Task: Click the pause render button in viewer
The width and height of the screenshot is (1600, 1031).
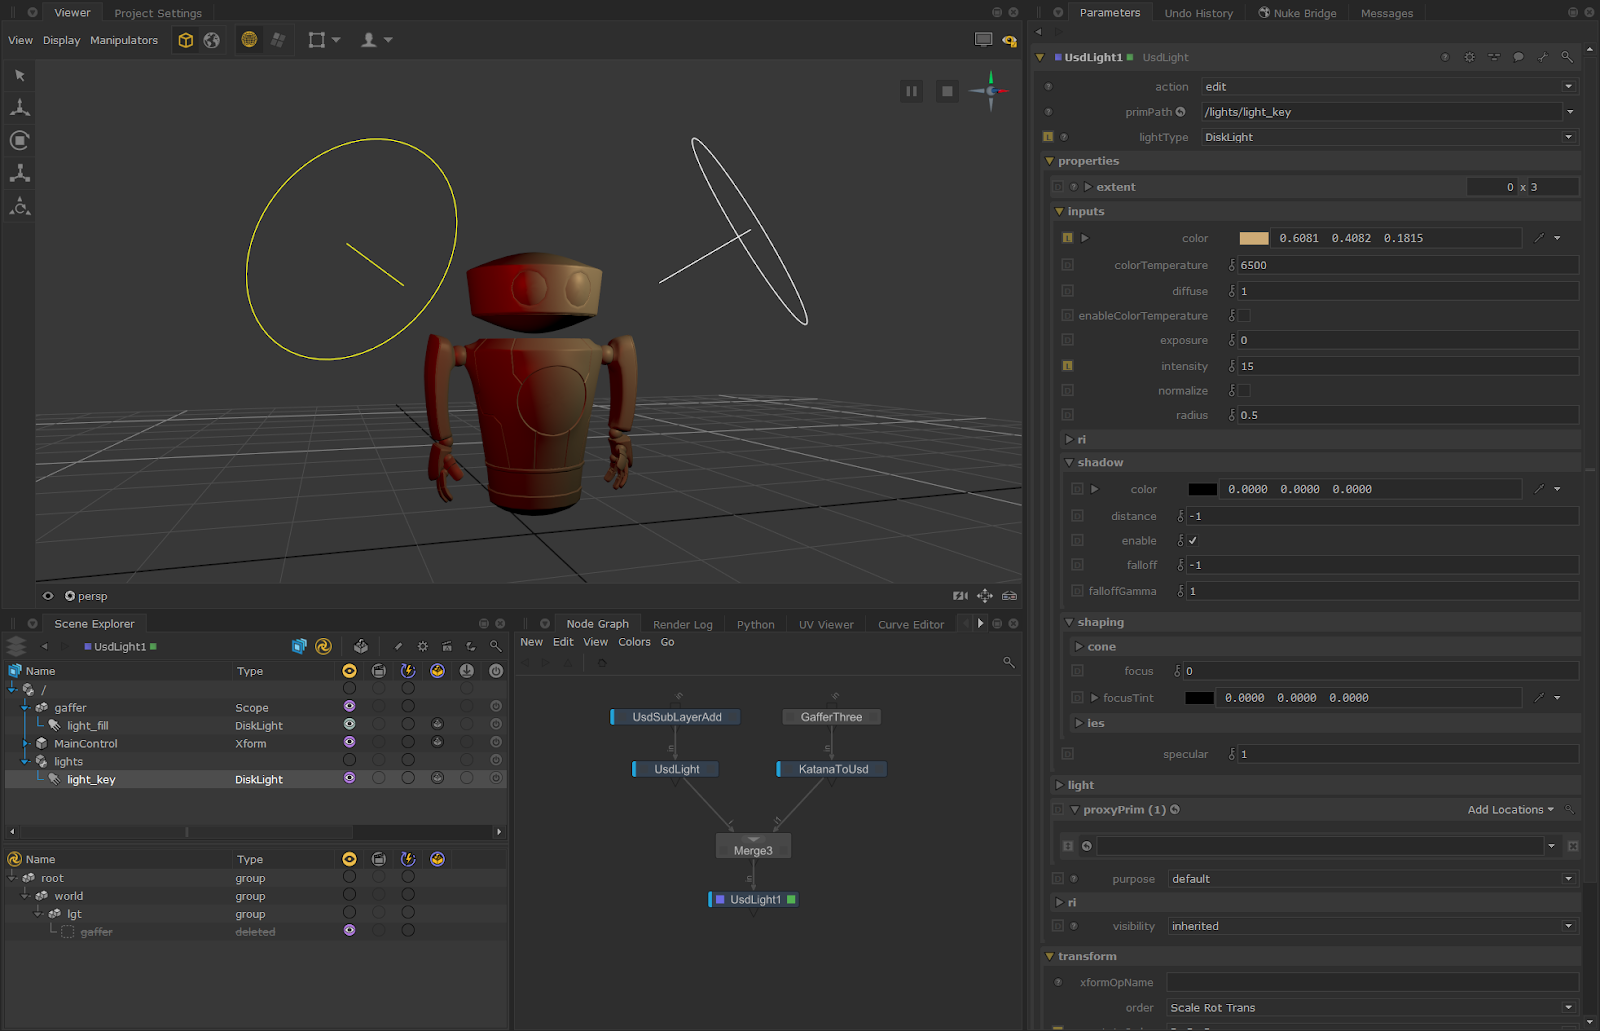Action: [x=911, y=91]
